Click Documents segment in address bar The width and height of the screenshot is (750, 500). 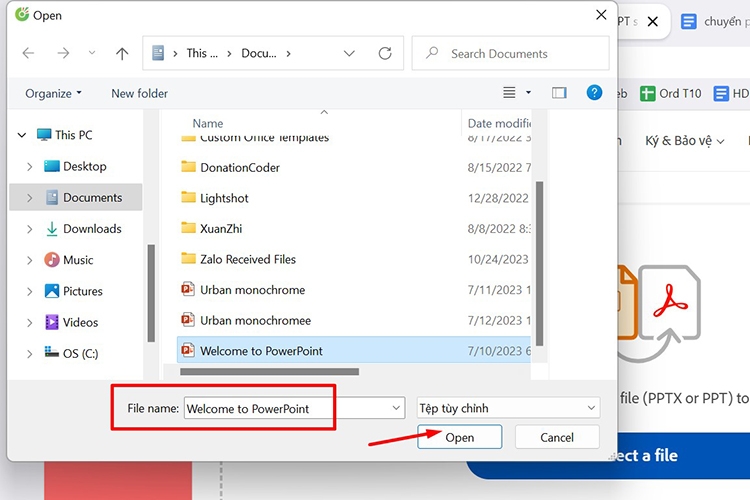point(259,53)
